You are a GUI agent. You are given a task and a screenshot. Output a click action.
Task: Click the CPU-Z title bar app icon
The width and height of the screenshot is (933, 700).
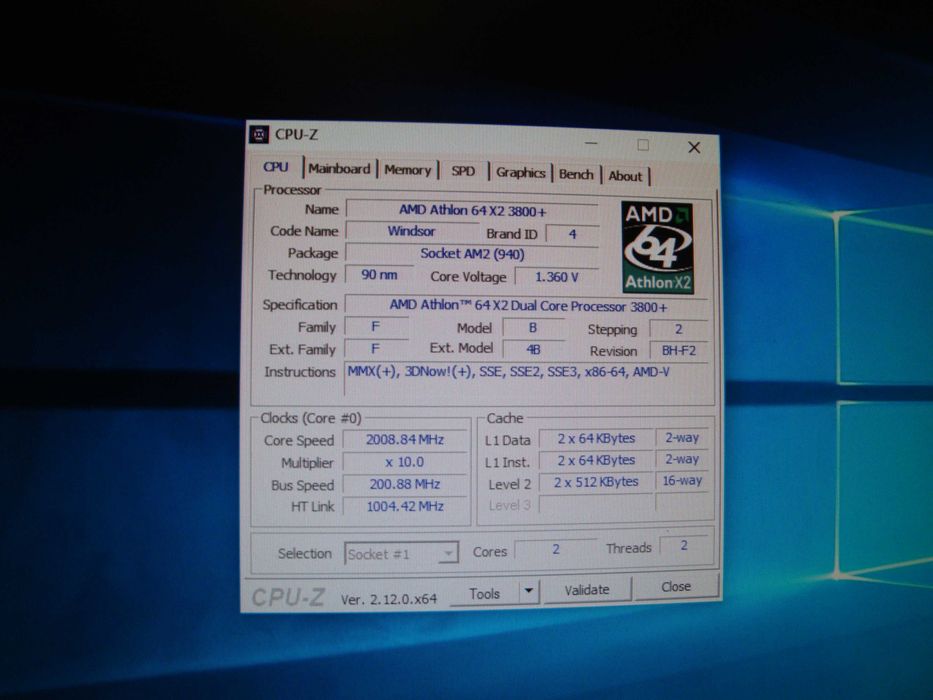point(259,135)
